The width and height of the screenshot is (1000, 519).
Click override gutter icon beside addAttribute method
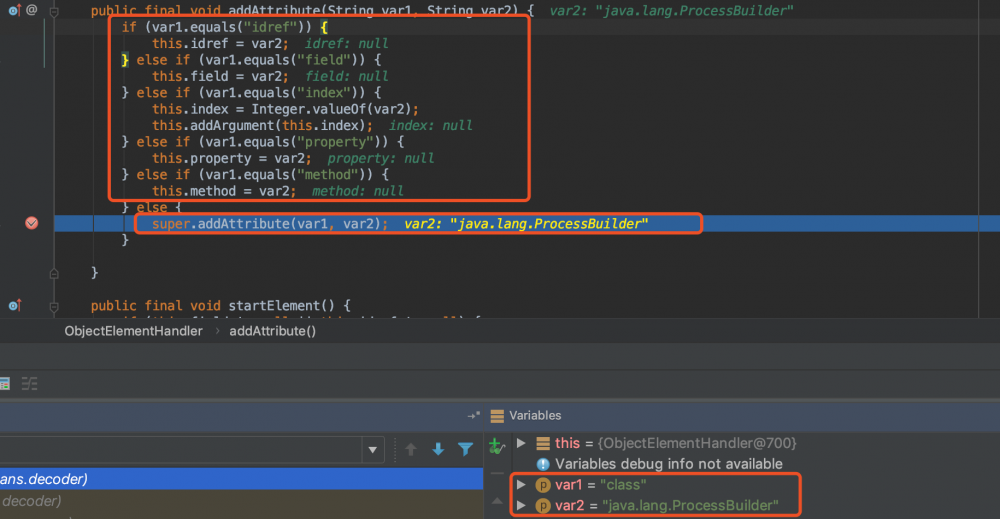coord(14,10)
